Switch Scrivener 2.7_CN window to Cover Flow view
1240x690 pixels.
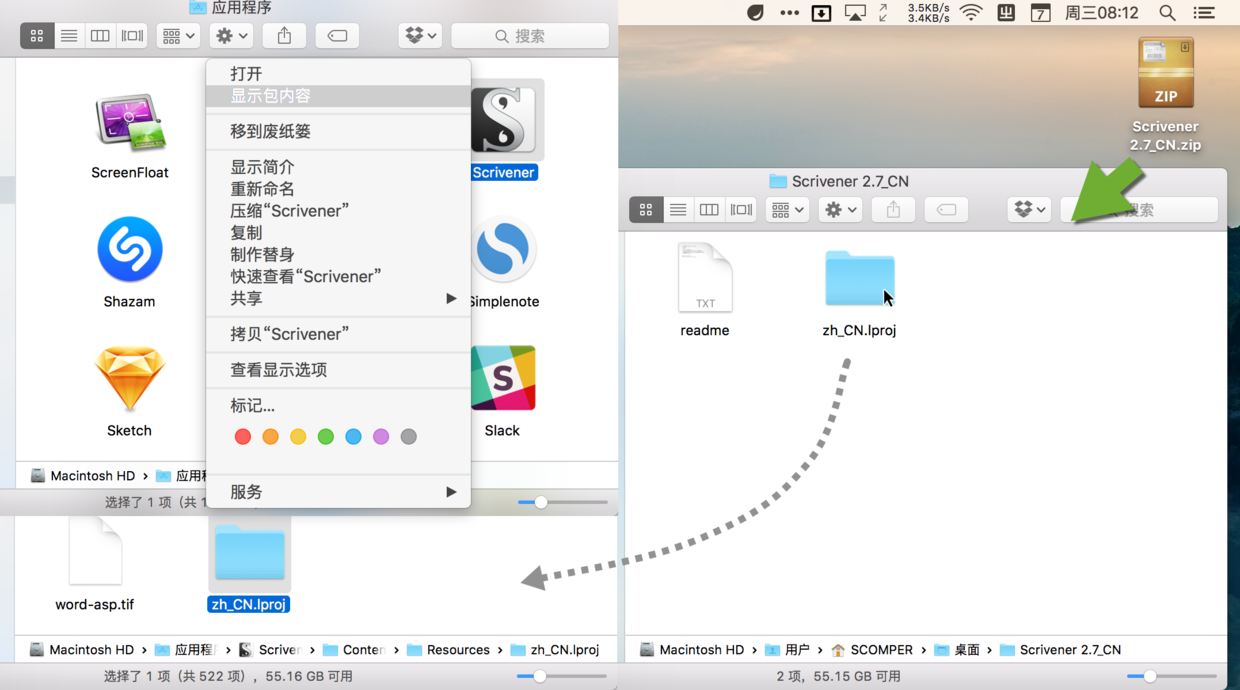[741, 210]
